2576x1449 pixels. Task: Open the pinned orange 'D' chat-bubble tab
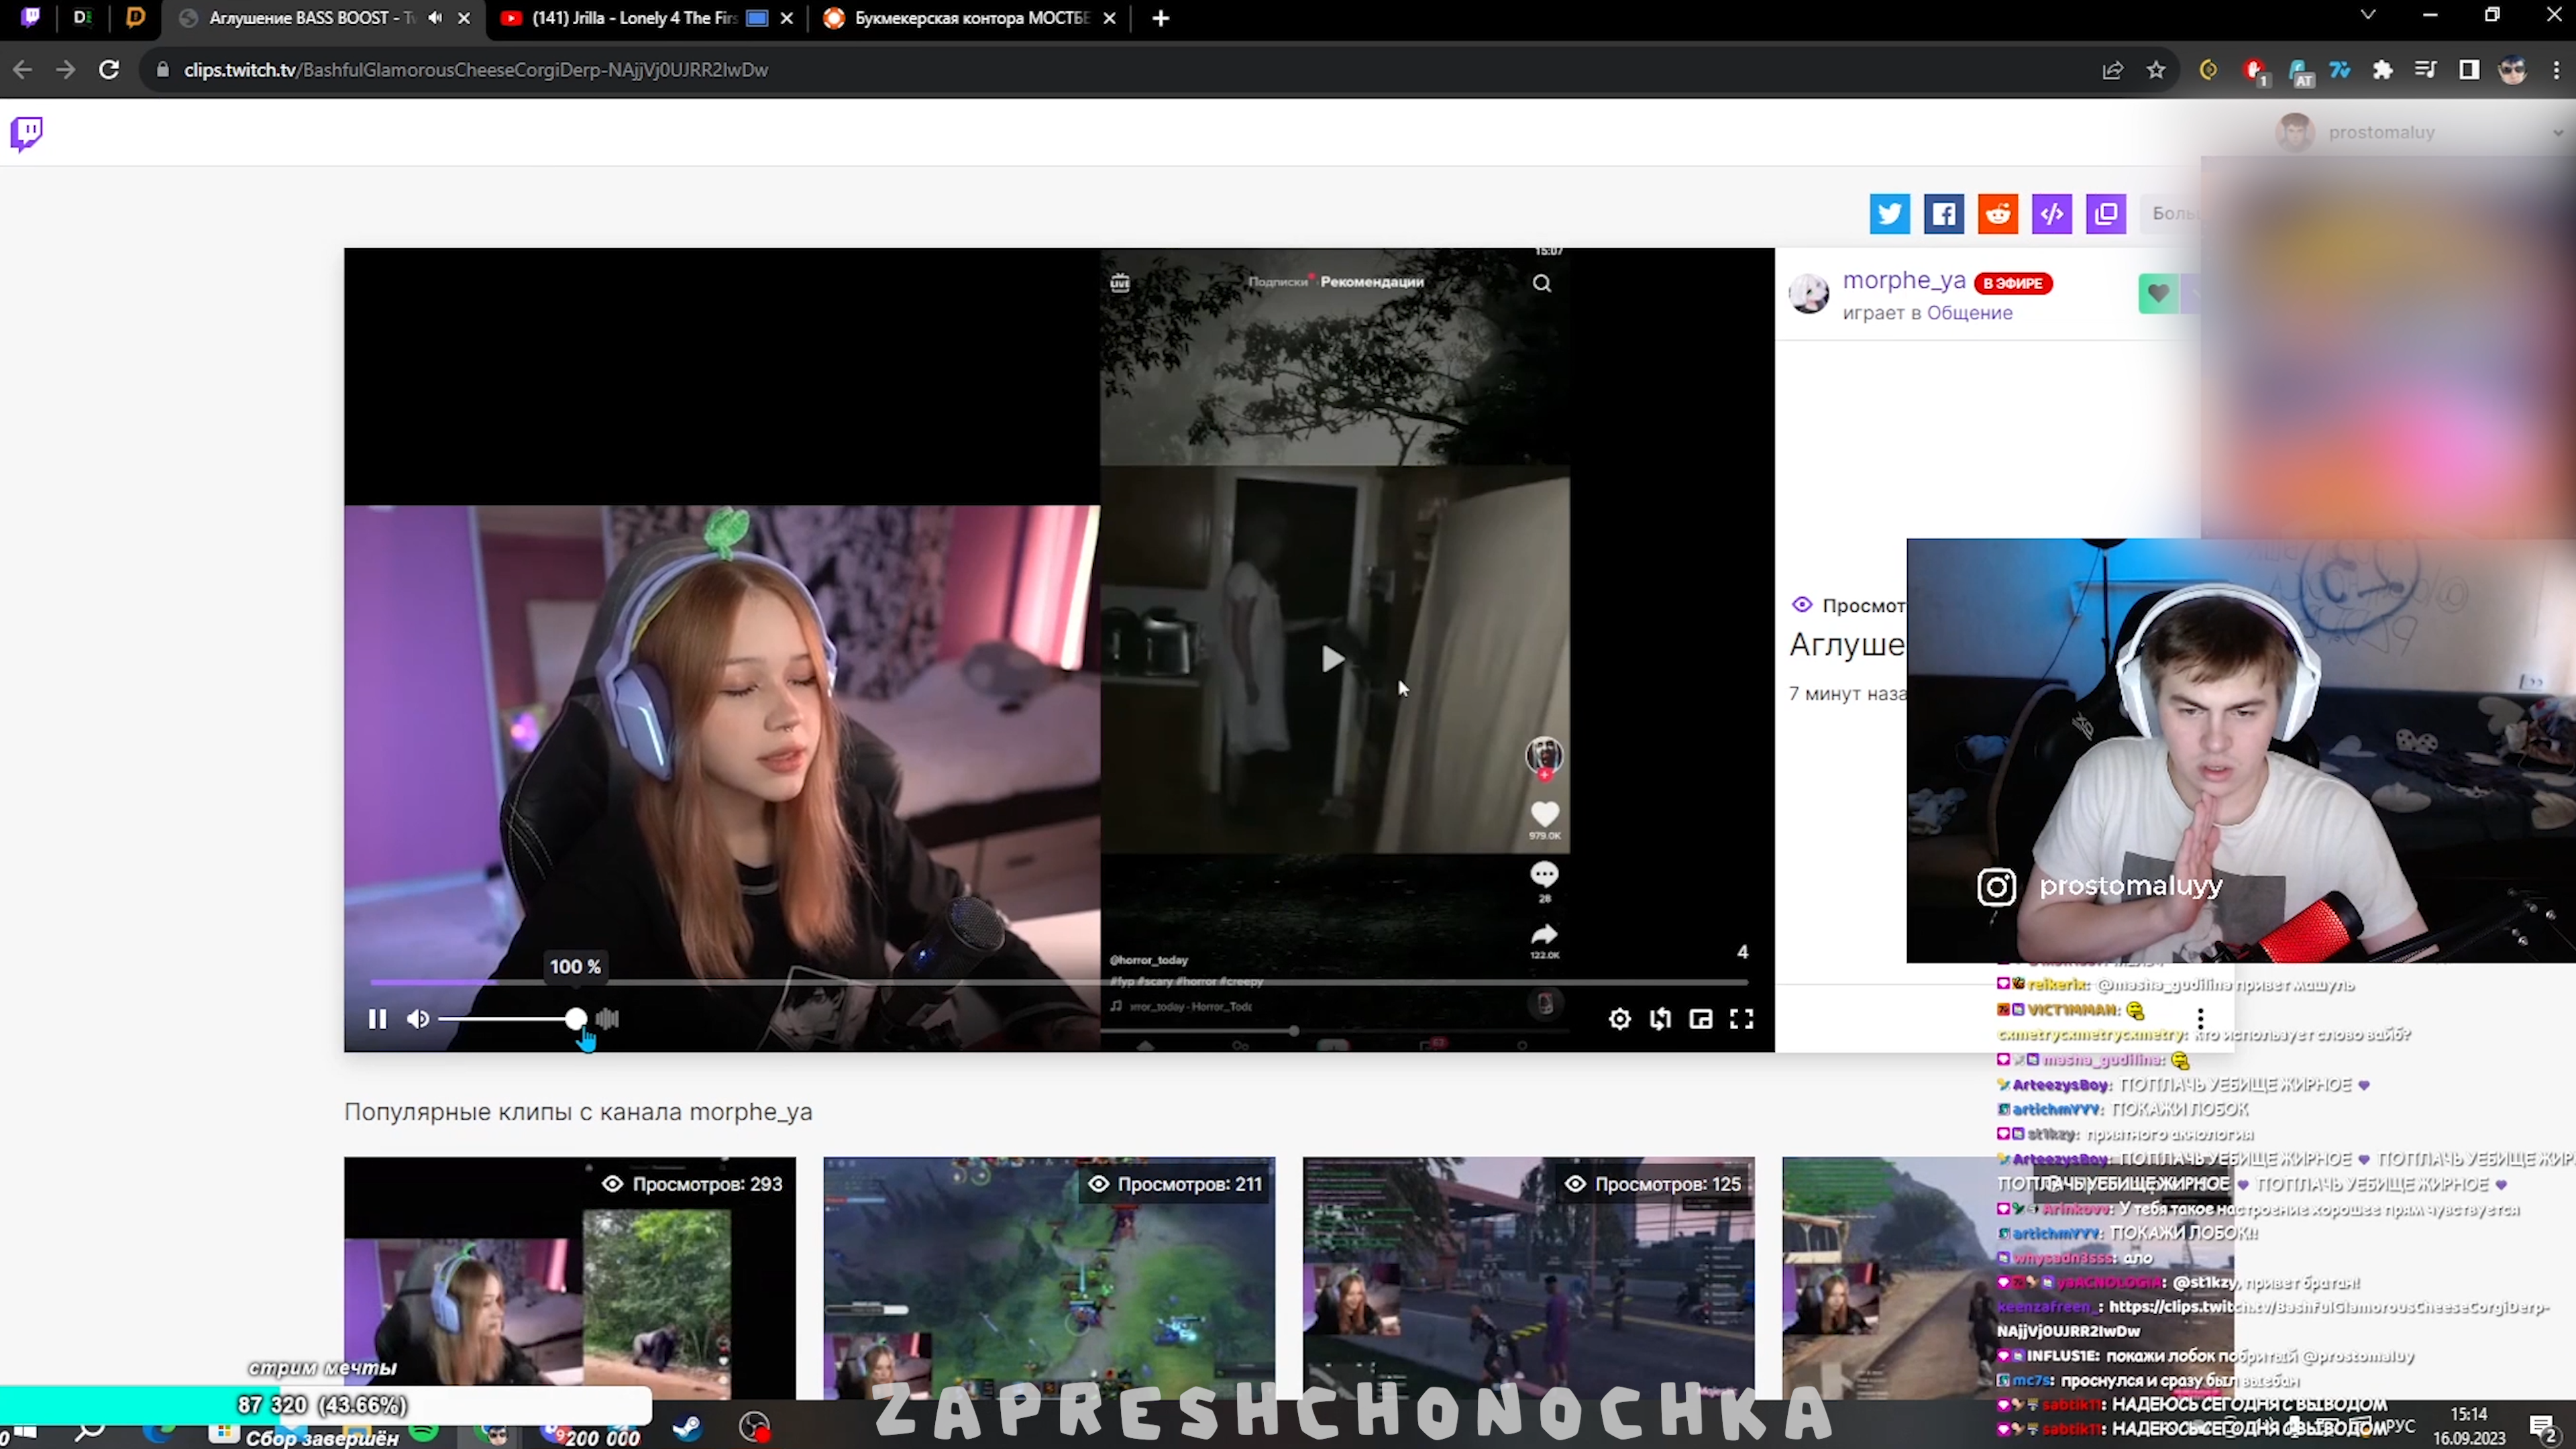[x=135, y=17]
